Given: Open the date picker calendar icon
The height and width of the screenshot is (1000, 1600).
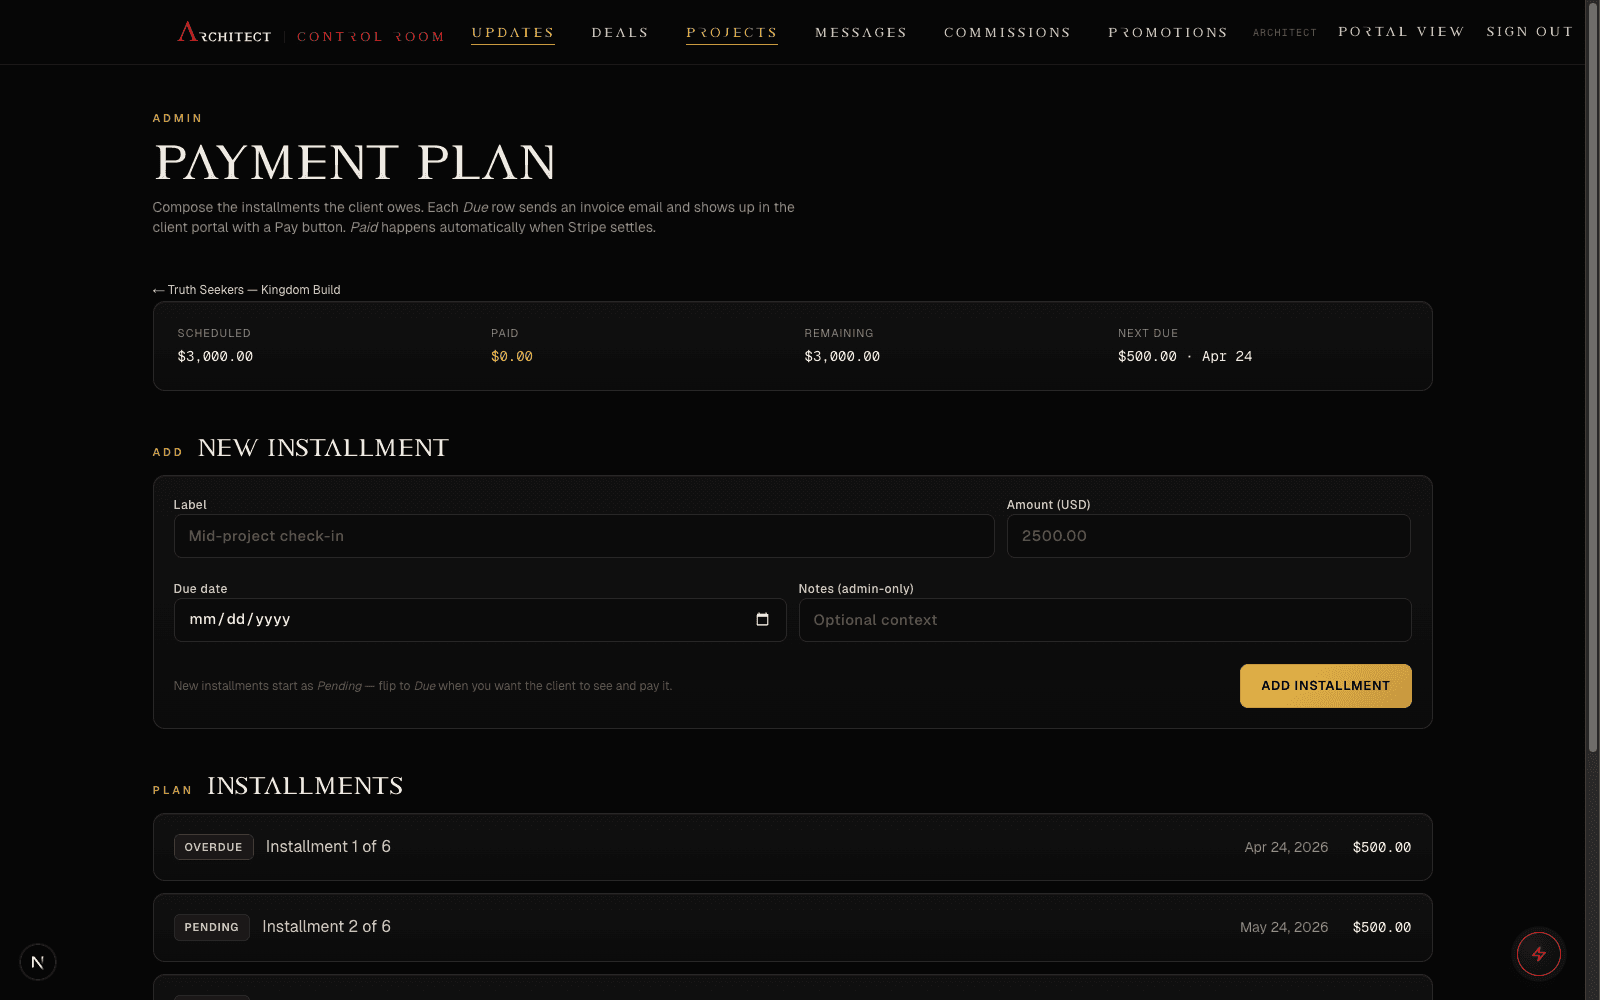Looking at the screenshot, I should point(762,620).
